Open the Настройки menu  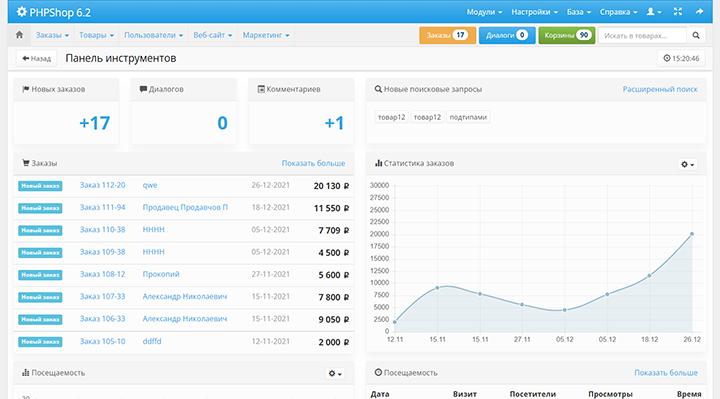tap(534, 12)
